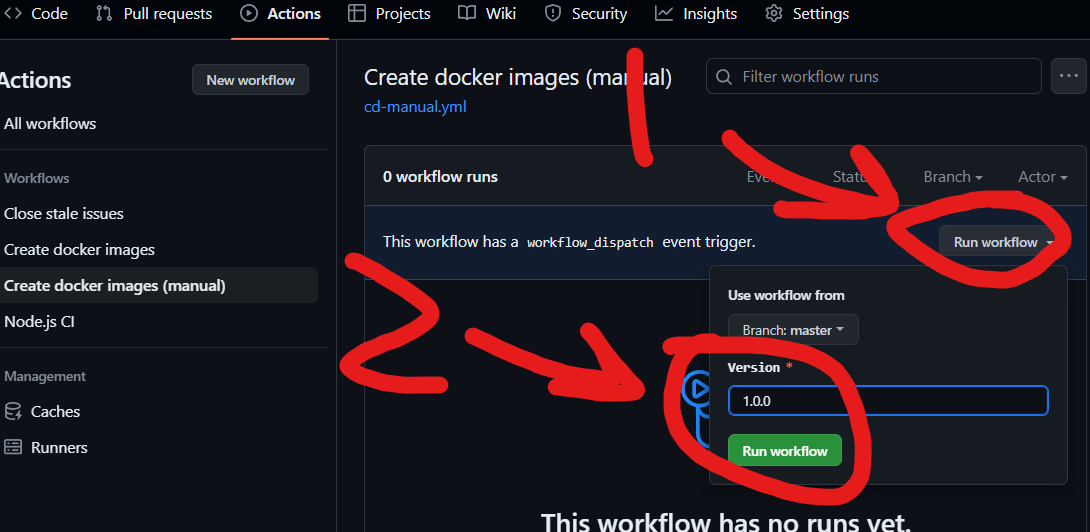Image resolution: width=1090 pixels, height=532 pixels.
Task: Open the Pull requests tab
Action: point(154,13)
